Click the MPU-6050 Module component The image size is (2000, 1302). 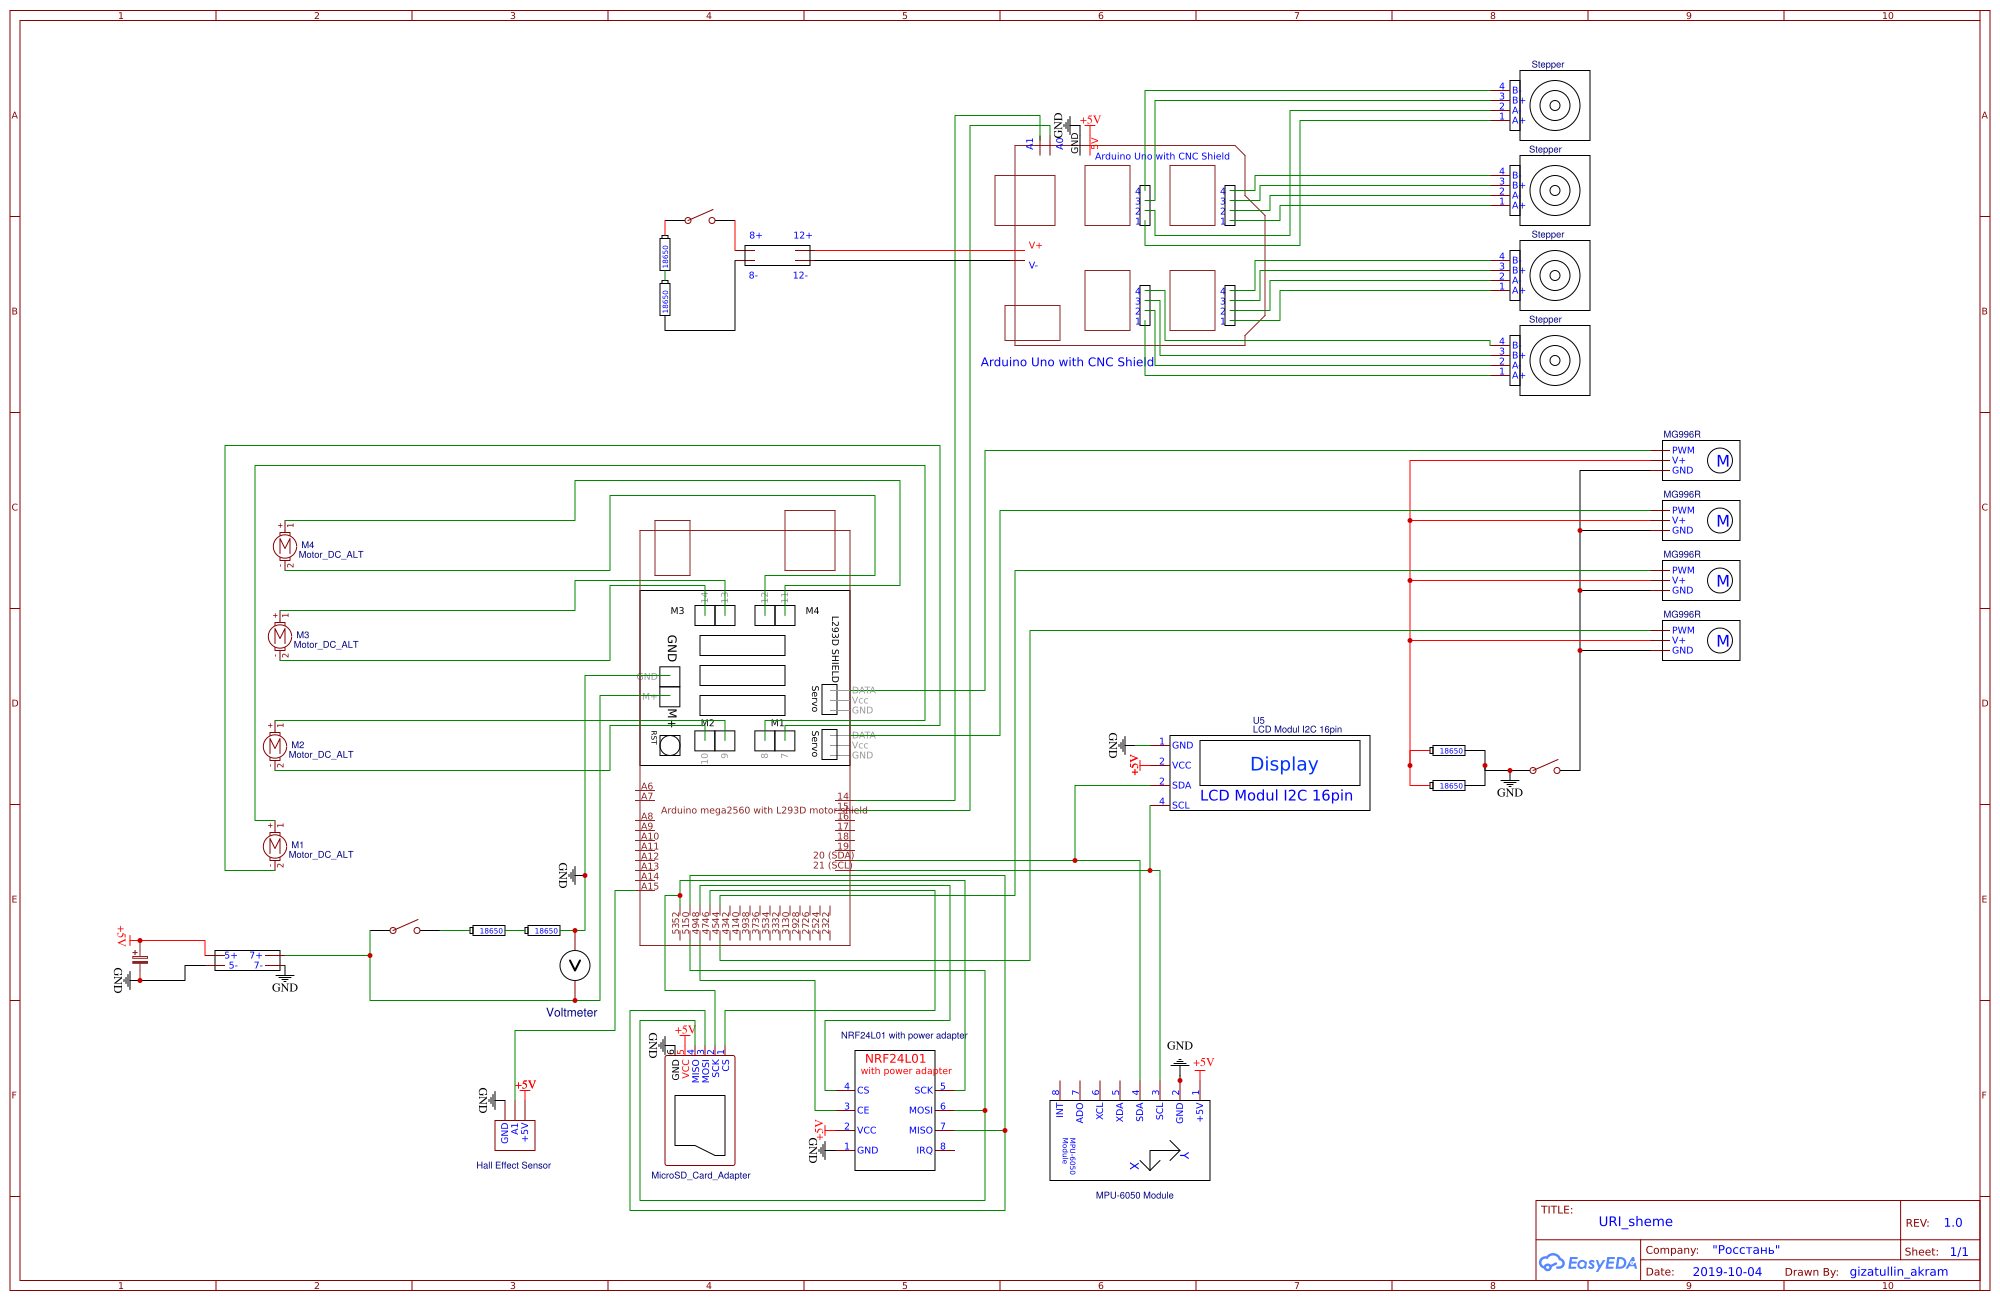pyautogui.click(x=1129, y=1140)
